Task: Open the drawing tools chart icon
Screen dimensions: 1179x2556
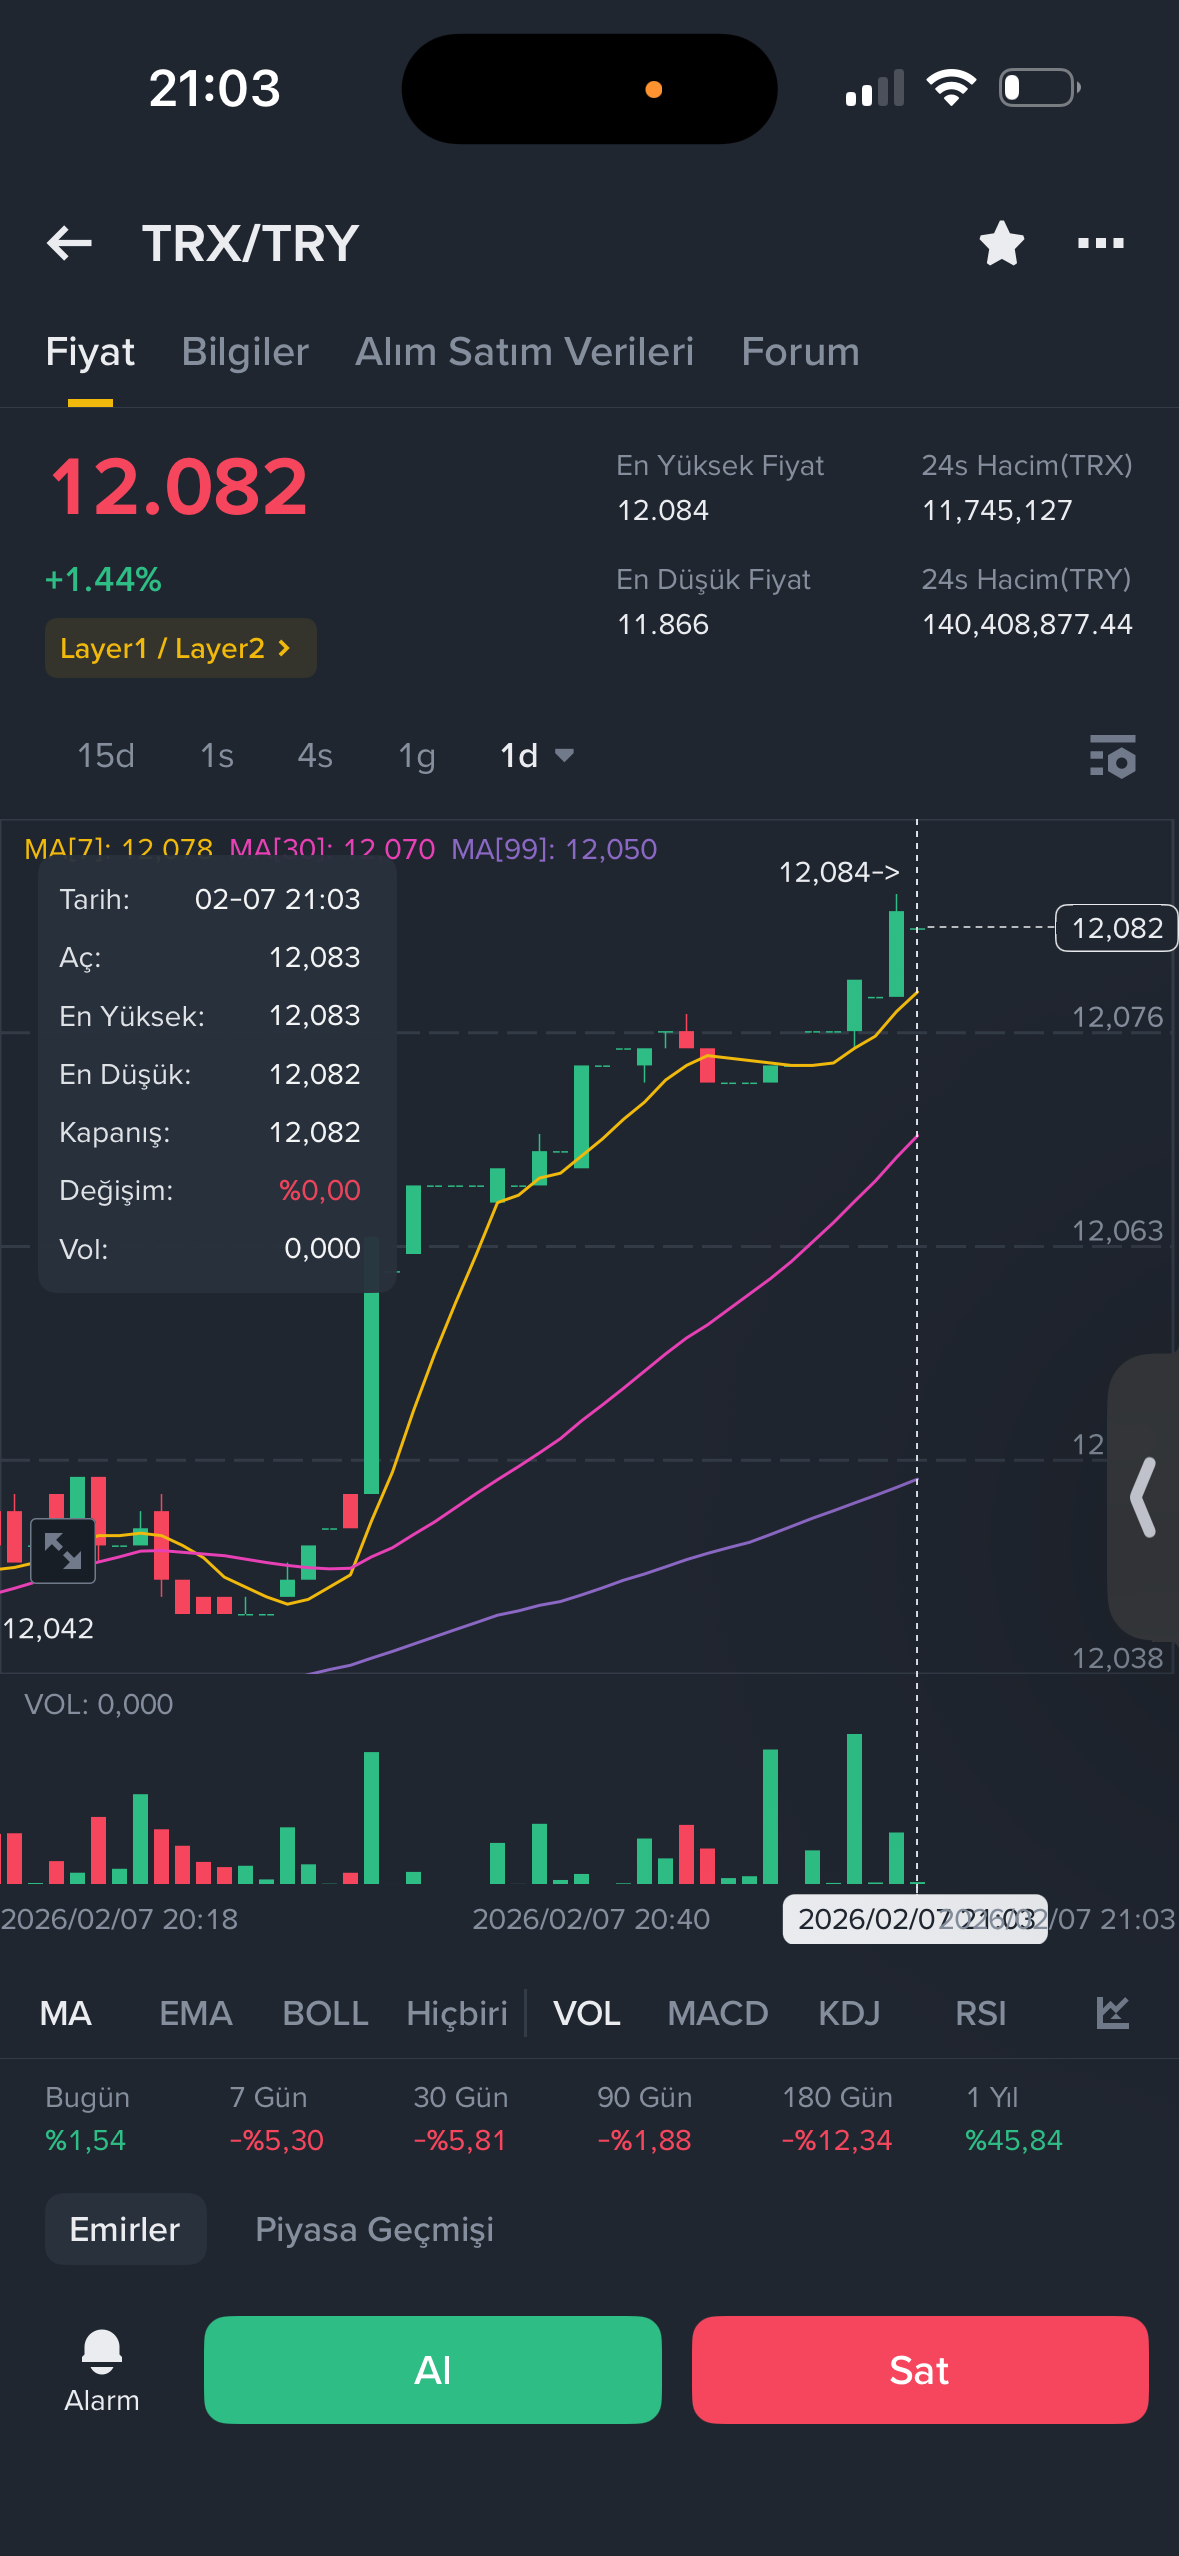Action: click(1112, 2012)
